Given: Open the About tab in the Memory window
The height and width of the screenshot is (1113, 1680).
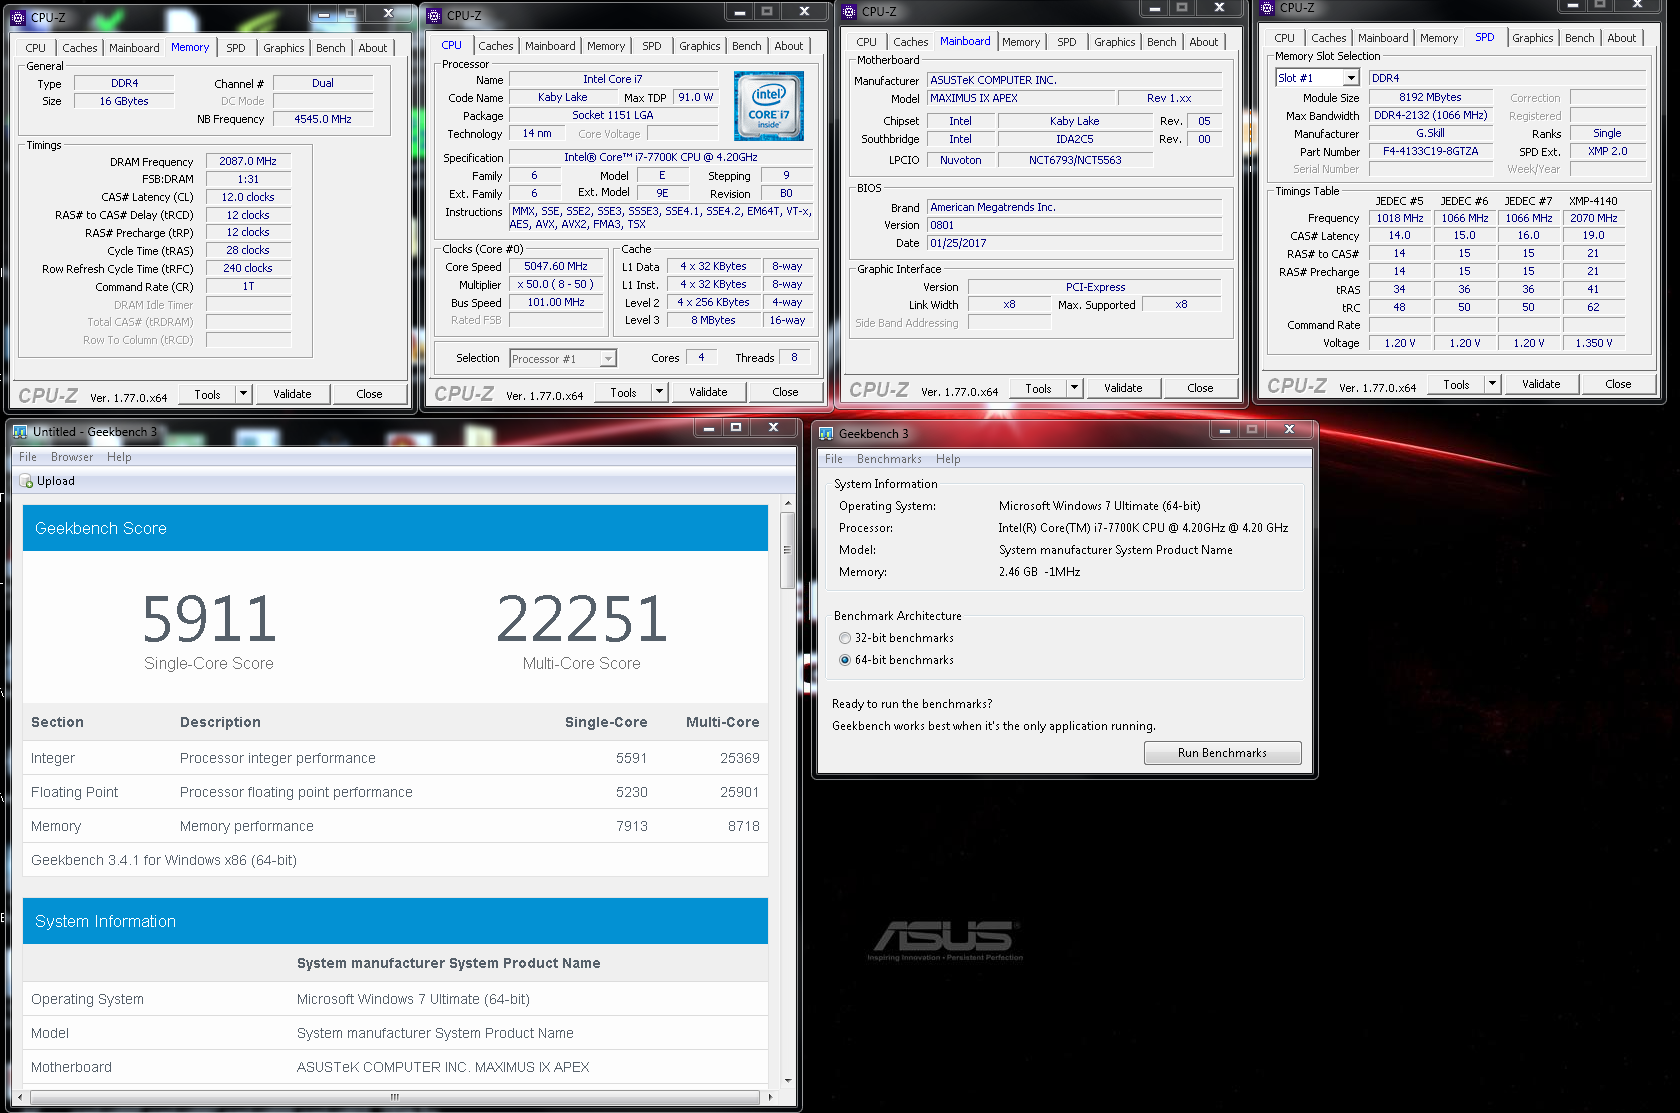Looking at the screenshot, I should tap(373, 48).
